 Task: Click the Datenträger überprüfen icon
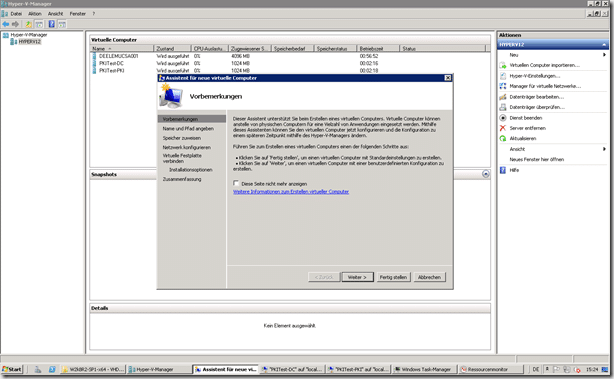[x=503, y=107]
